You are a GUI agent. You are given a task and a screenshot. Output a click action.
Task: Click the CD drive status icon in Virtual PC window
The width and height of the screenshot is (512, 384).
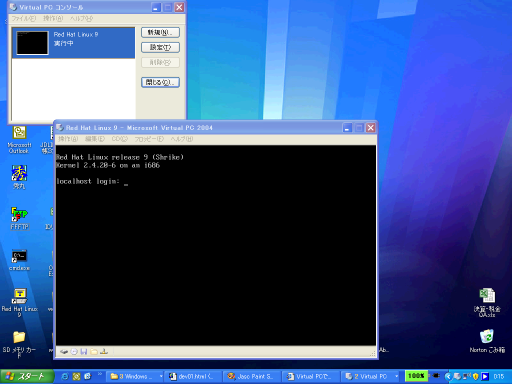point(74,352)
